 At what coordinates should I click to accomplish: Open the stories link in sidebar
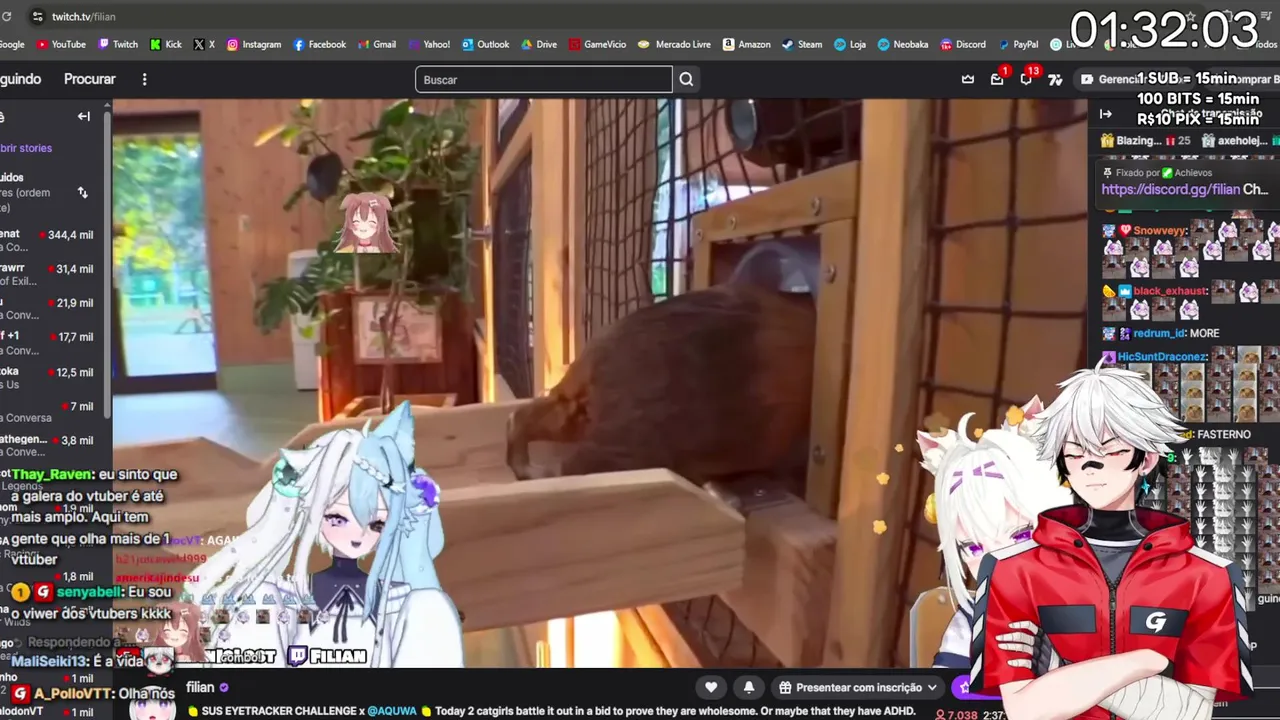(x=26, y=148)
